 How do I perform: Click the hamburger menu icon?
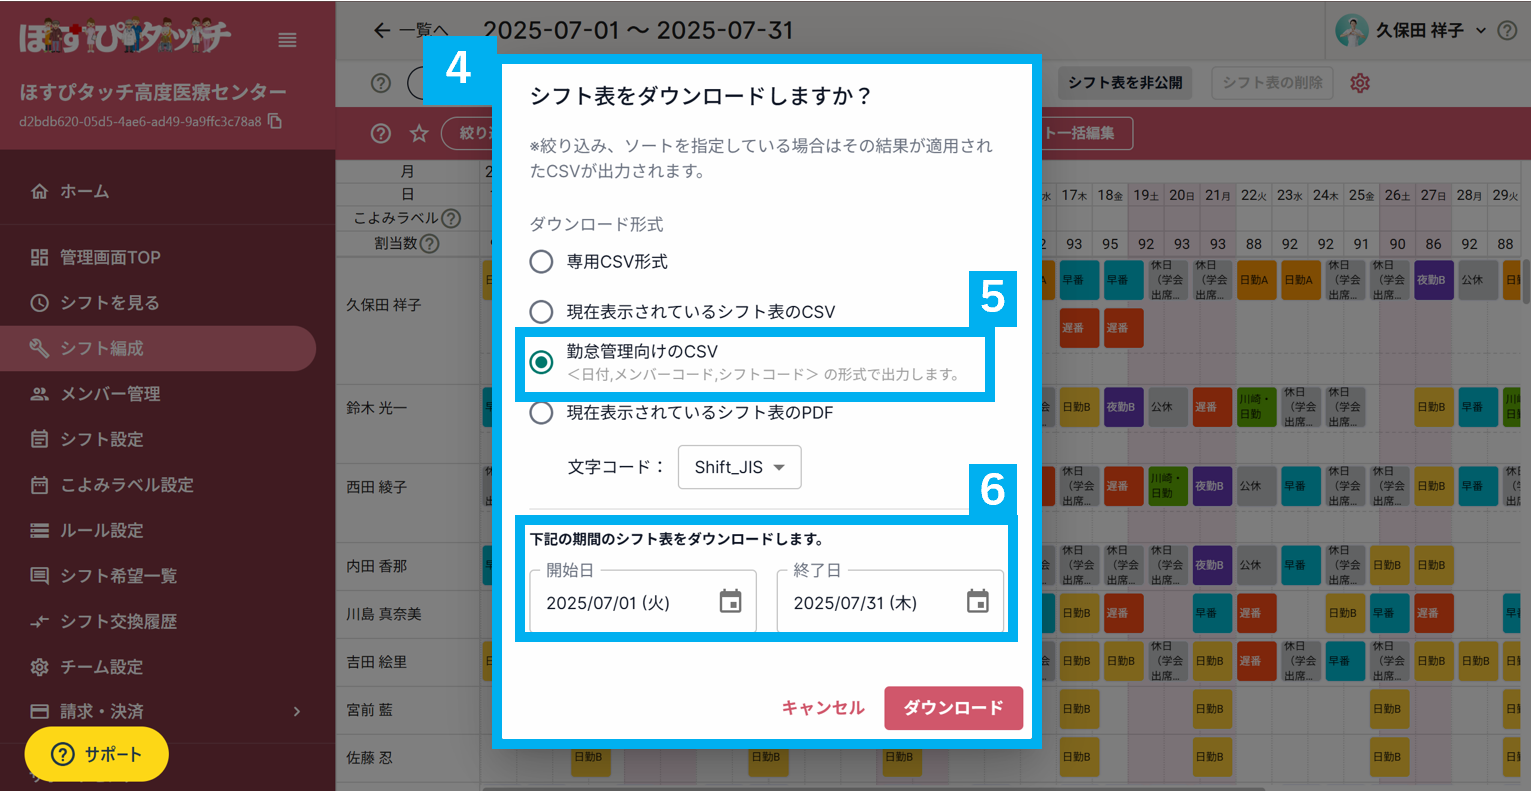pos(287,40)
